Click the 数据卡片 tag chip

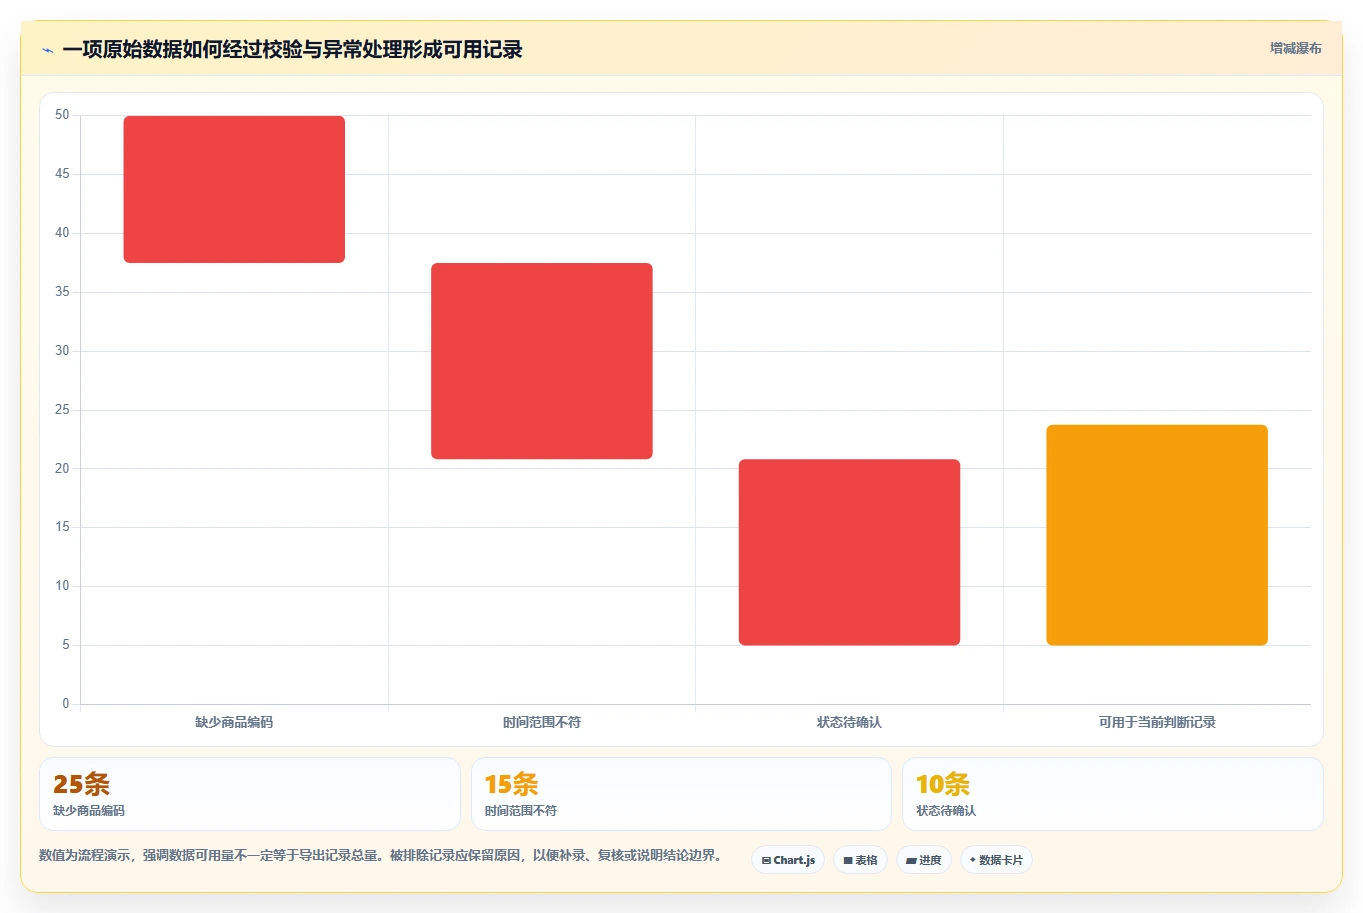pos(996,860)
